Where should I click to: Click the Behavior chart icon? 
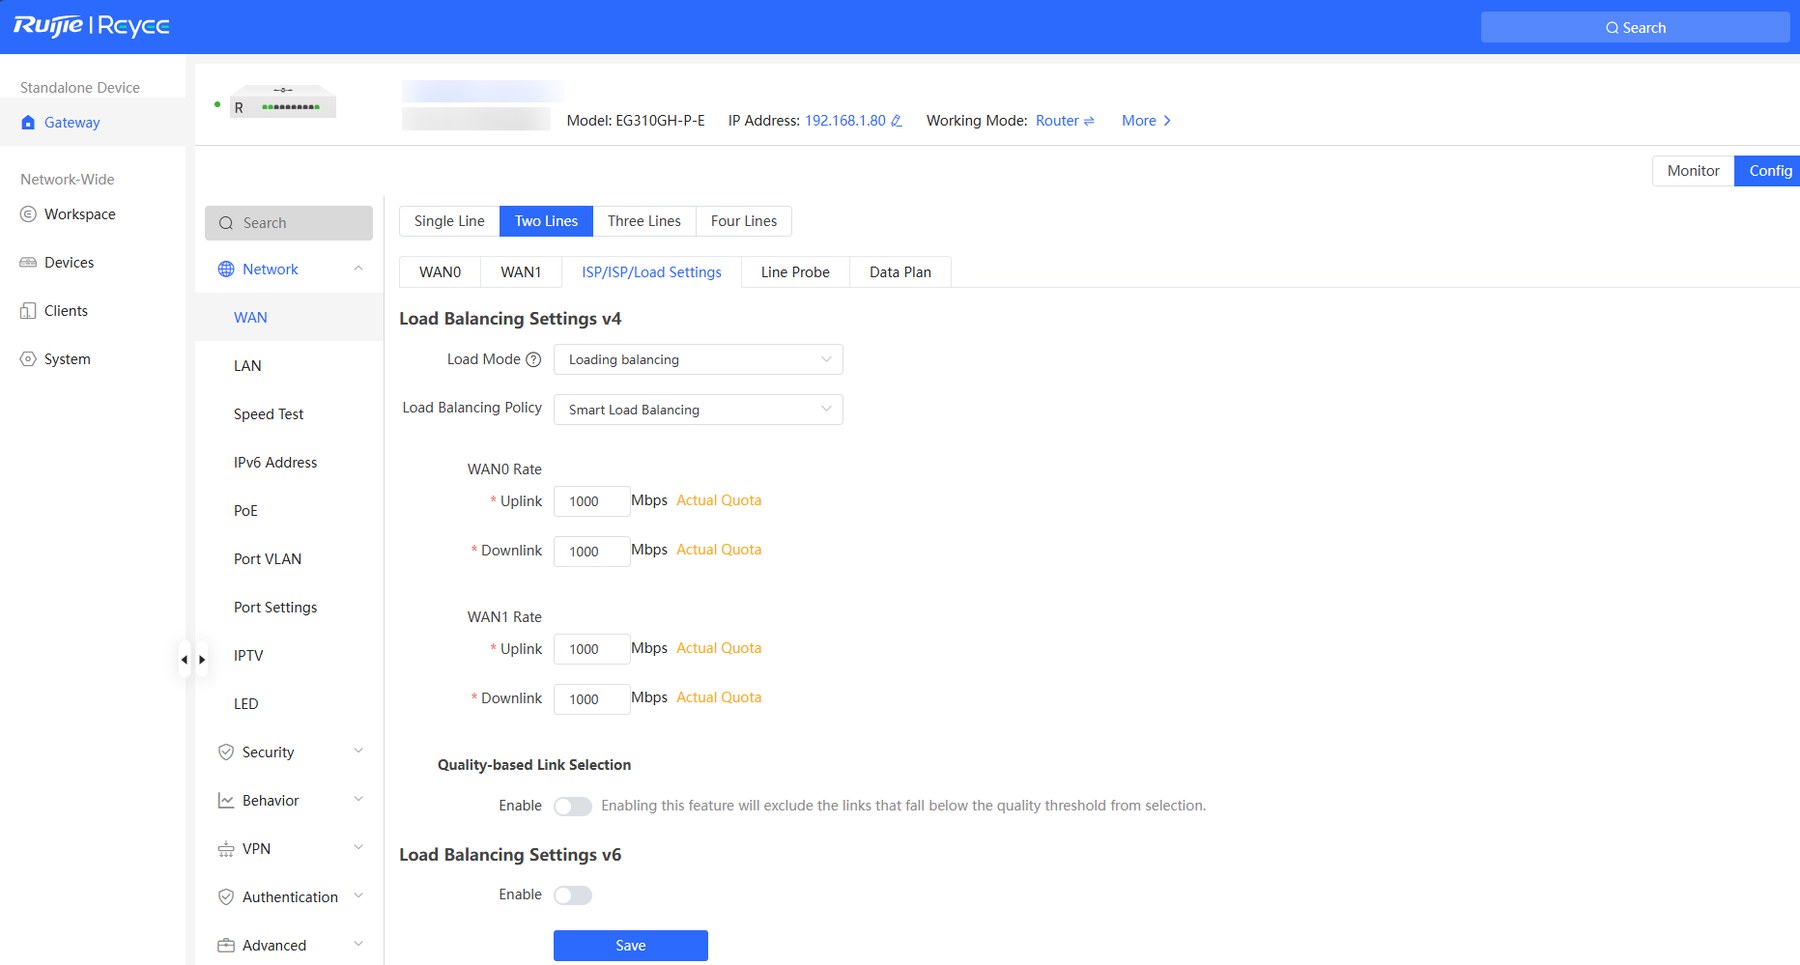226,801
